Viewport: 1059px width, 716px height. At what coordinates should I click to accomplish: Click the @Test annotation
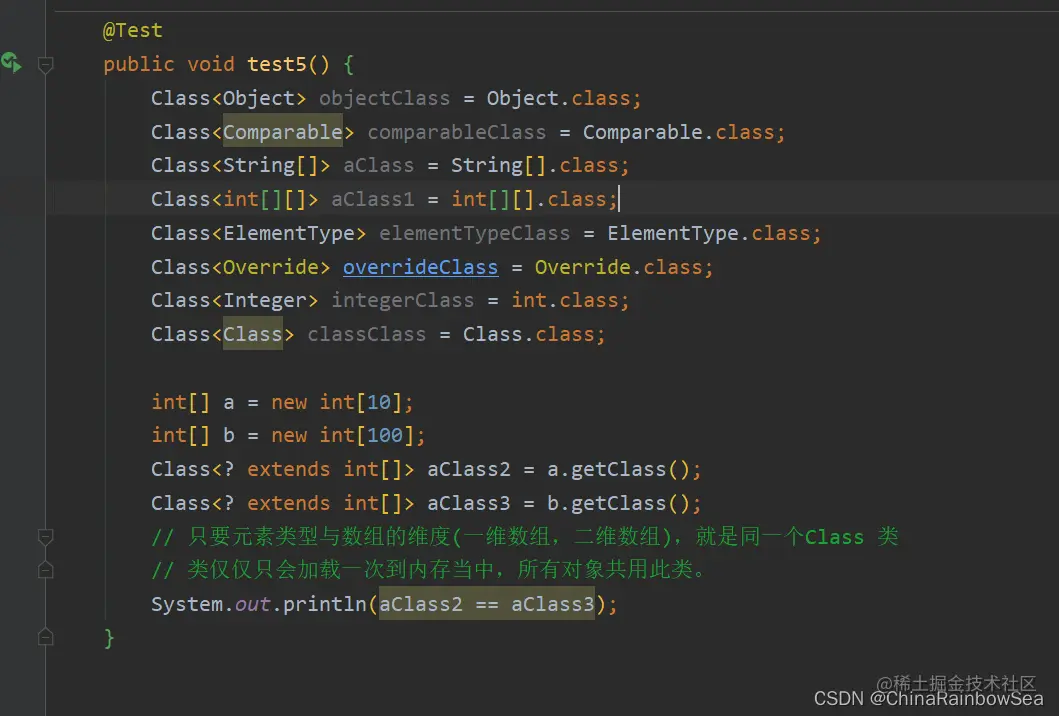coord(132,30)
